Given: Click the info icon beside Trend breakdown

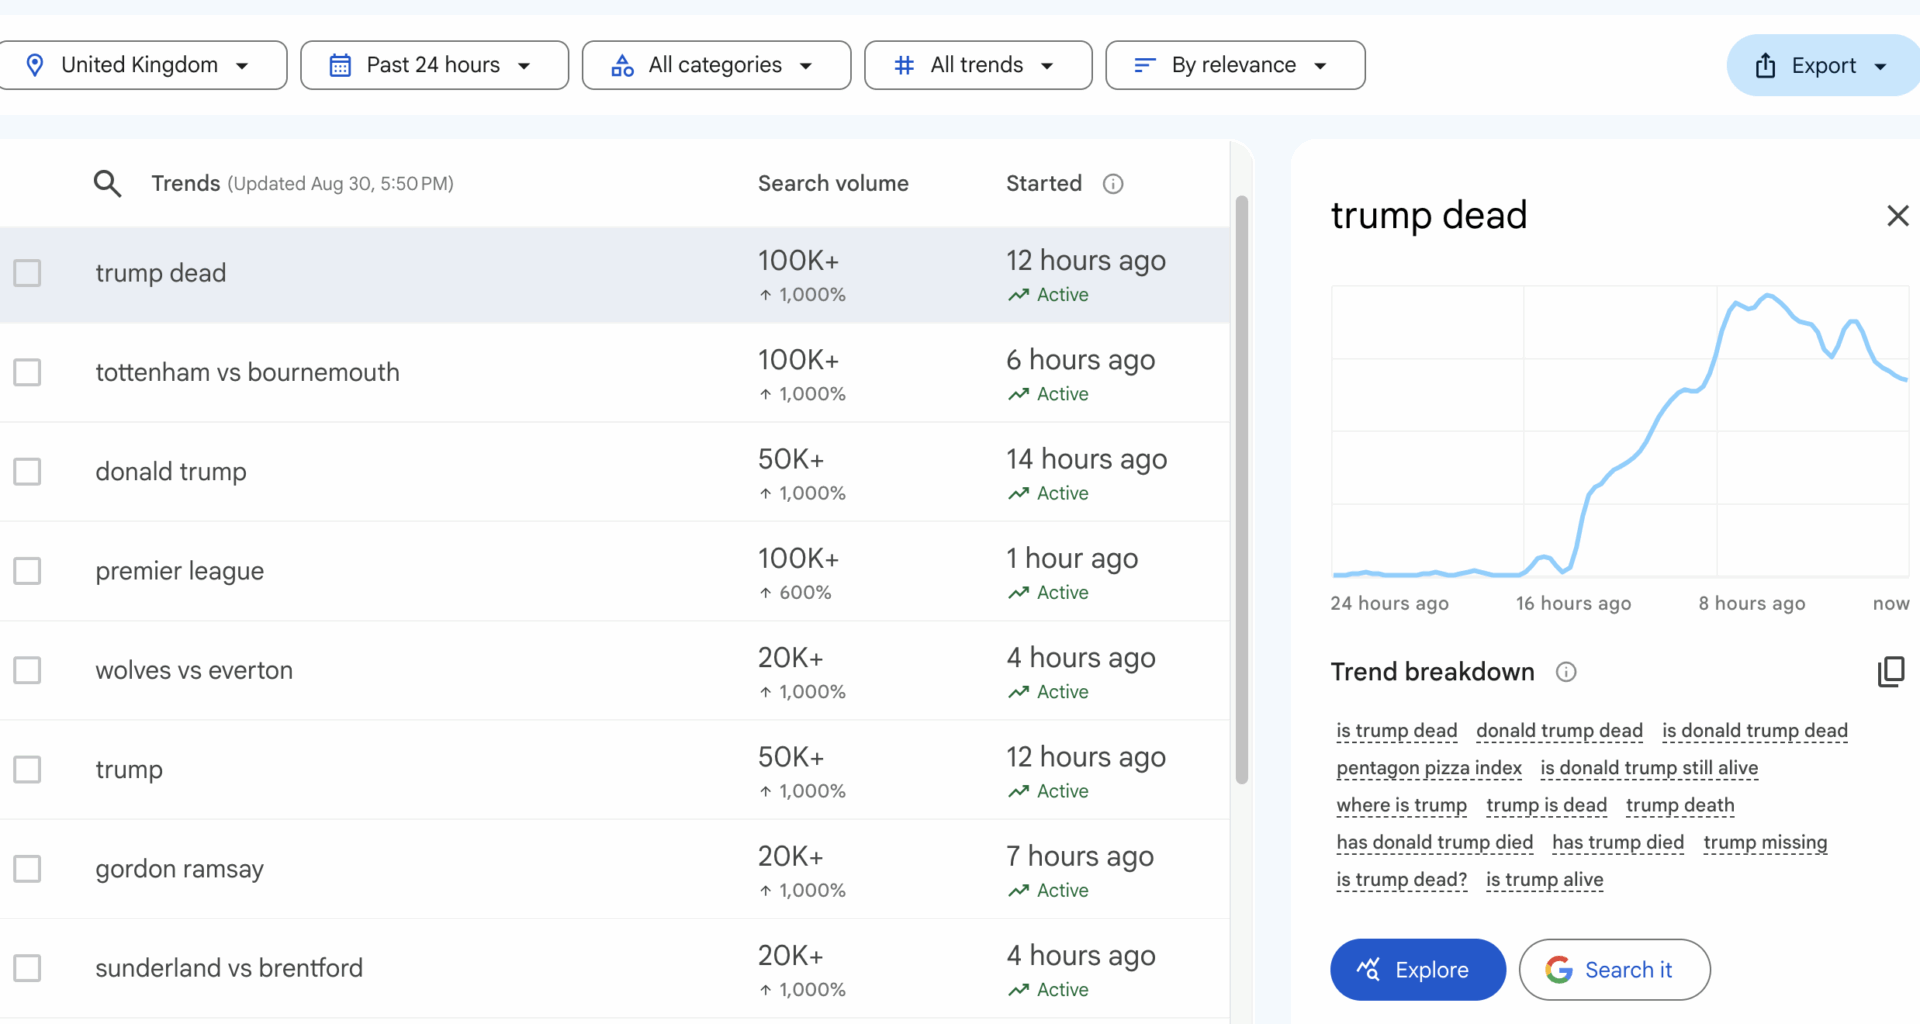Looking at the screenshot, I should 1566,672.
